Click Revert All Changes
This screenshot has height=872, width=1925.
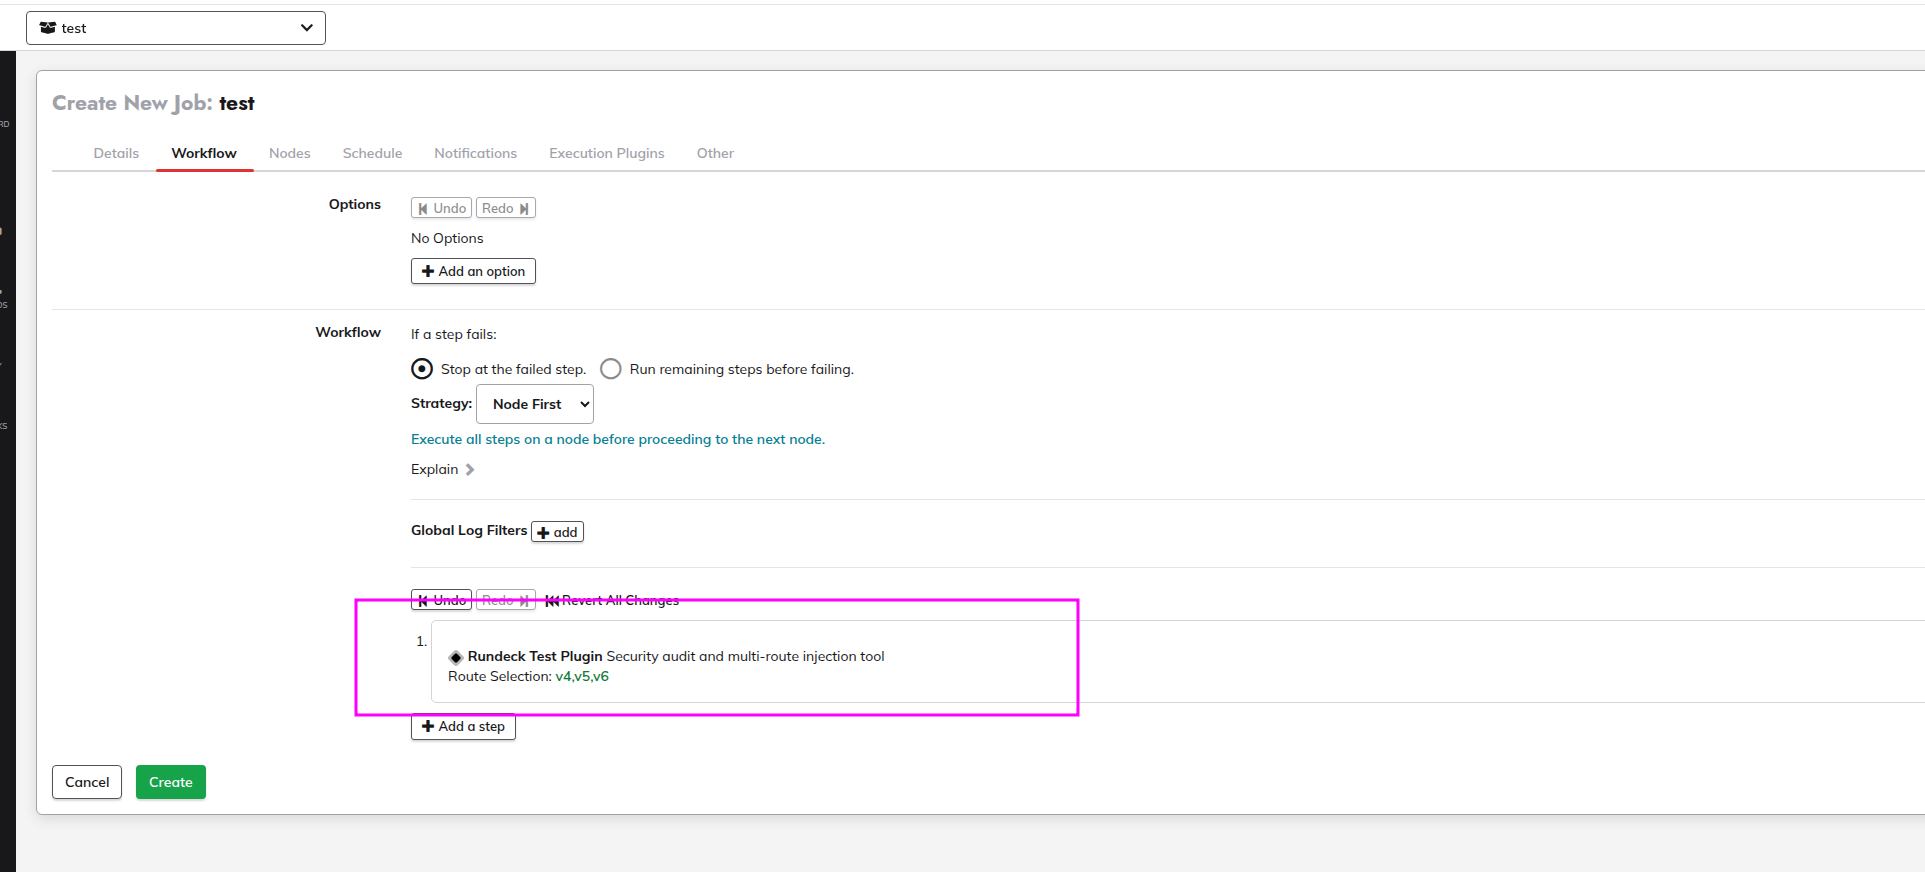point(612,600)
